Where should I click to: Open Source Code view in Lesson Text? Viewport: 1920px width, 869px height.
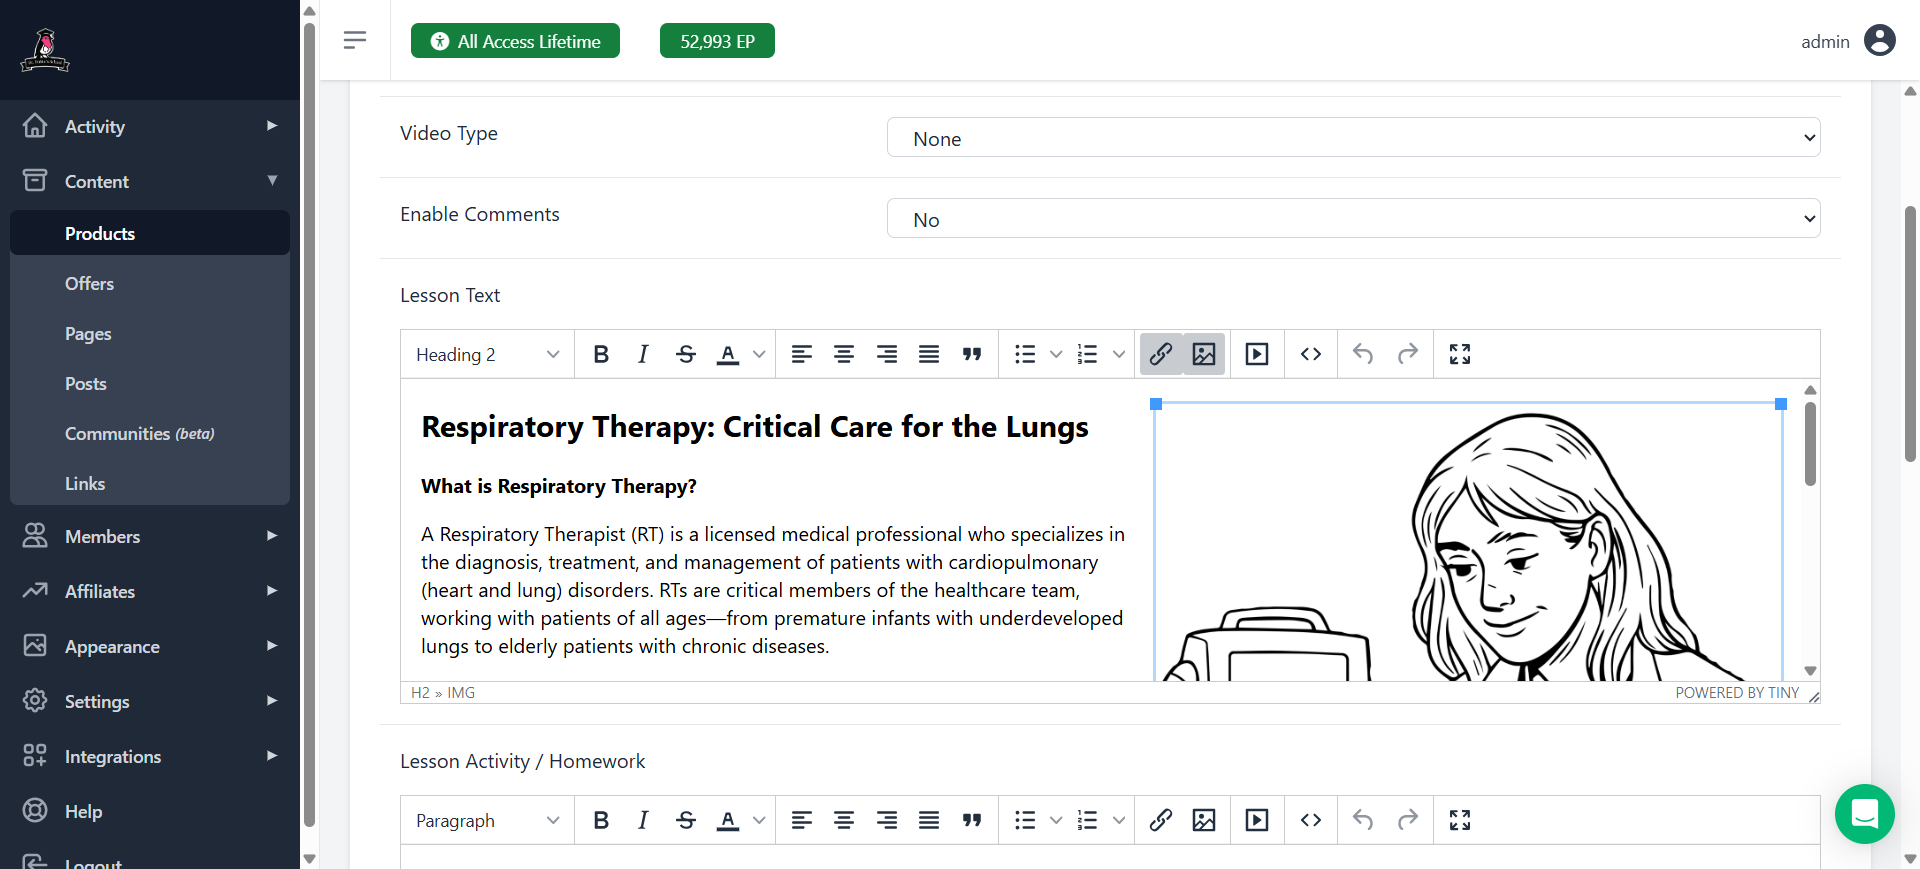tap(1311, 354)
